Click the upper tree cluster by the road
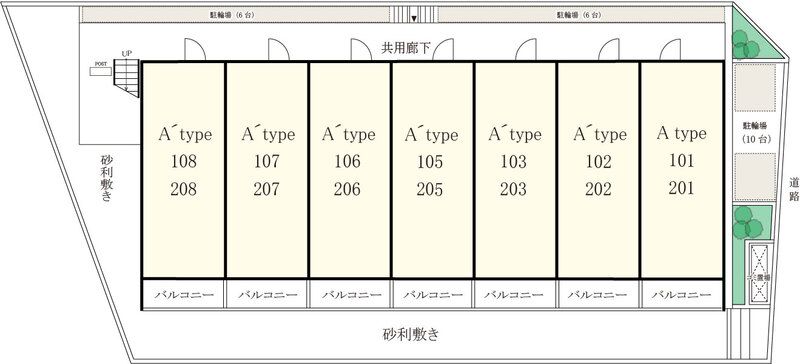This screenshot has width=800, height=364. [745, 44]
